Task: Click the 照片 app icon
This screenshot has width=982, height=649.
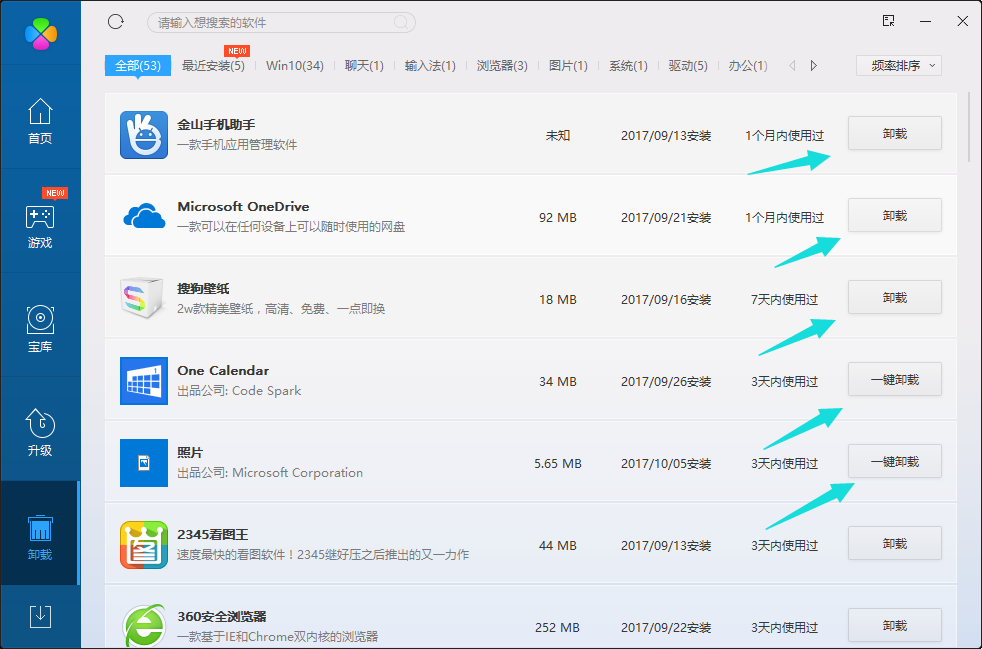Action: [143, 461]
